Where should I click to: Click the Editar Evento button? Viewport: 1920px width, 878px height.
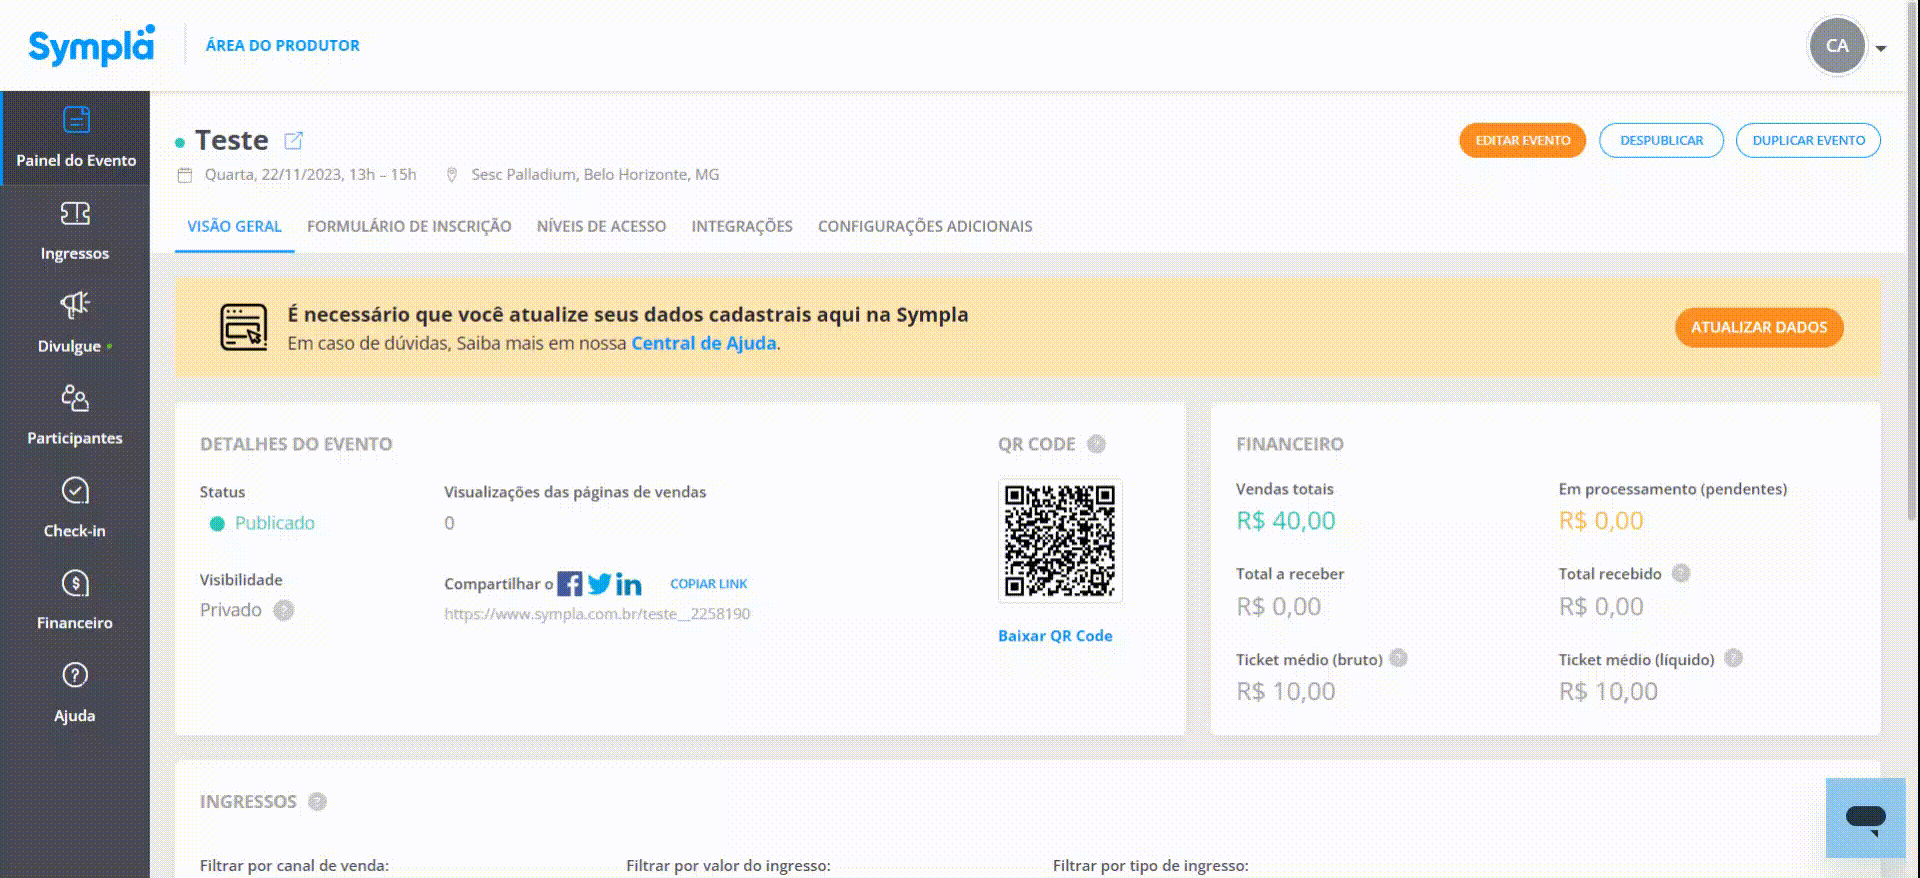(1522, 141)
